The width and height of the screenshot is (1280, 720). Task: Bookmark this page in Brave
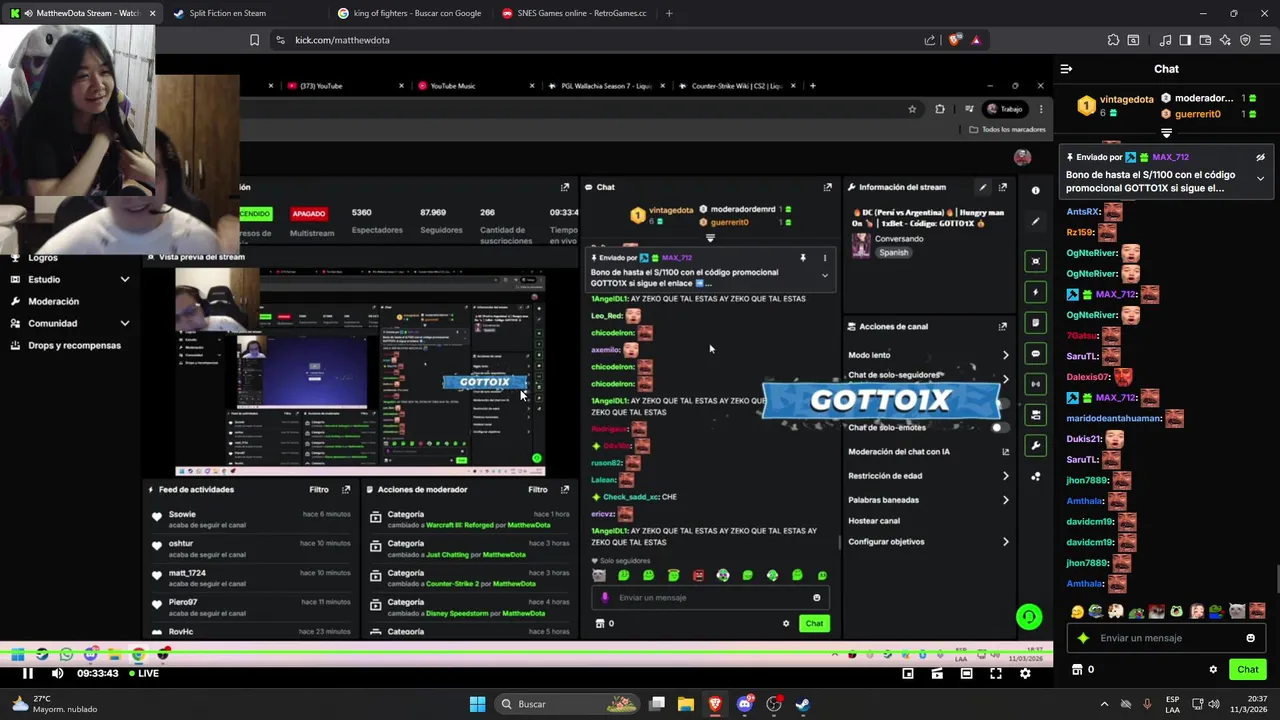[x=254, y=40]
